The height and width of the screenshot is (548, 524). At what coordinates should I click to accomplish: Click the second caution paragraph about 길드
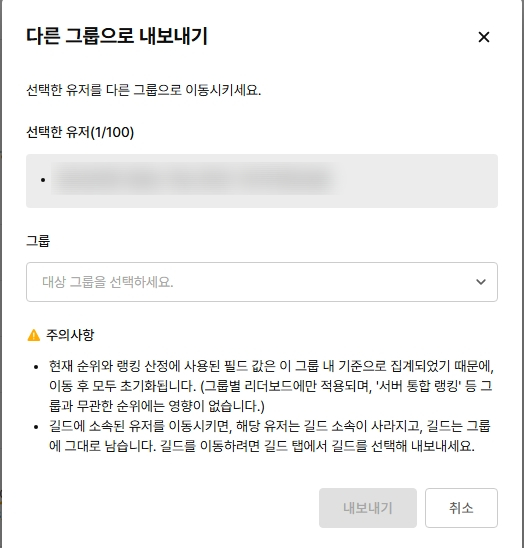270,436
